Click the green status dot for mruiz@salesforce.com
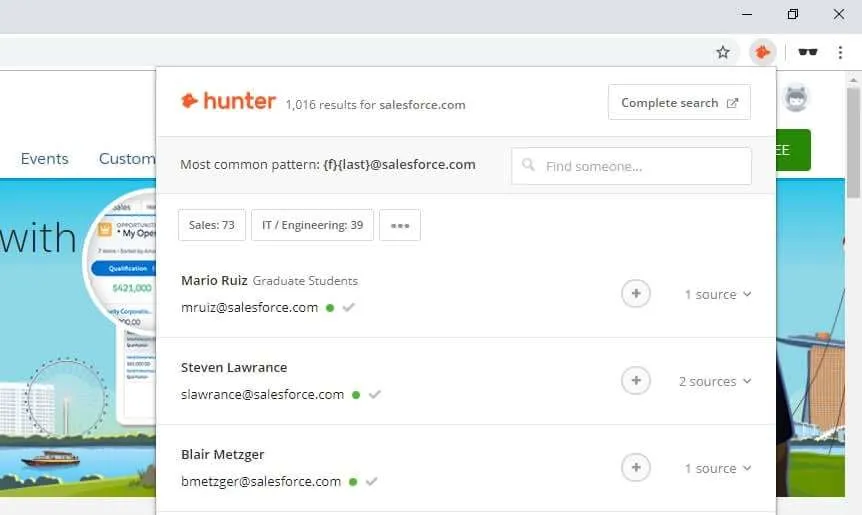This screenshot has width=862, height=515. coord(330,308)
